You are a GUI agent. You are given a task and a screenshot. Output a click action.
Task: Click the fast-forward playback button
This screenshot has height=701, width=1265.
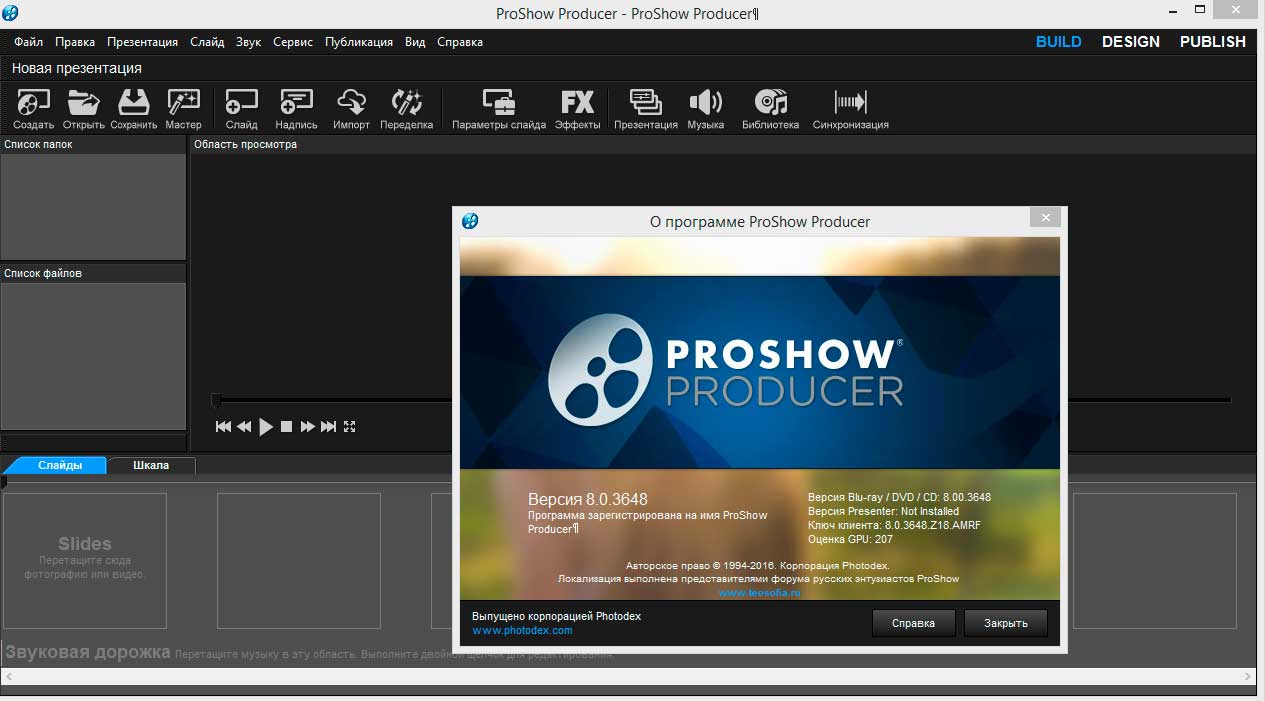pyautogui.click(x=308, y=427)
